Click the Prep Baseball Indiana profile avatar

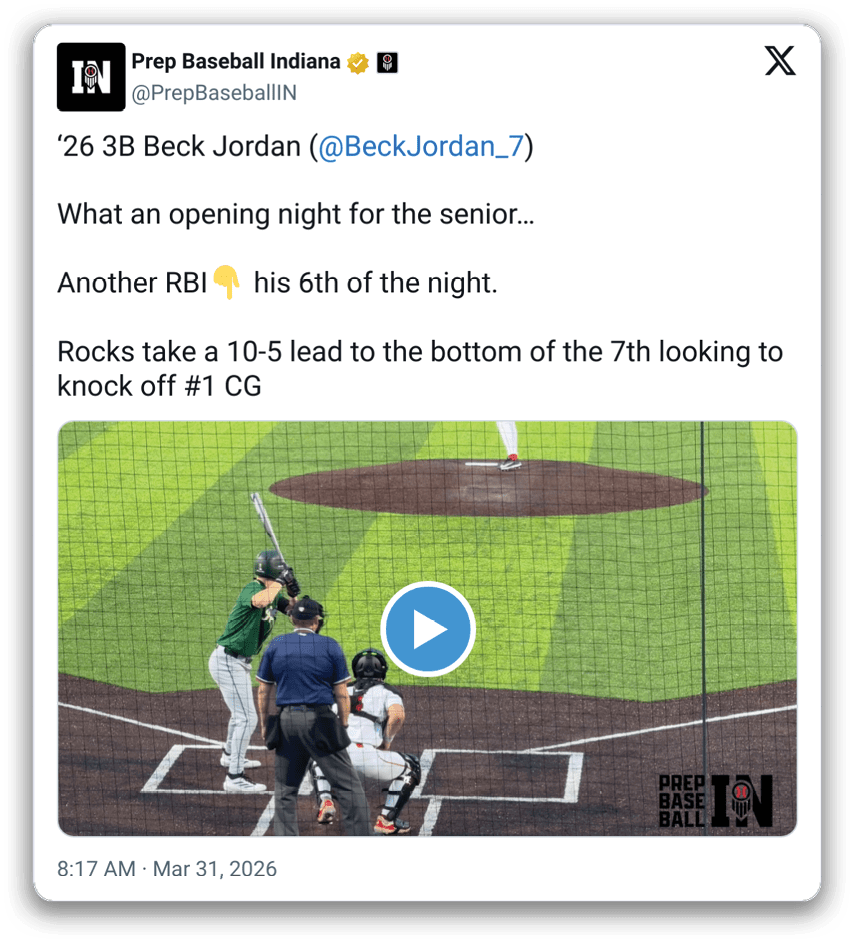click(x=91, y=77)
